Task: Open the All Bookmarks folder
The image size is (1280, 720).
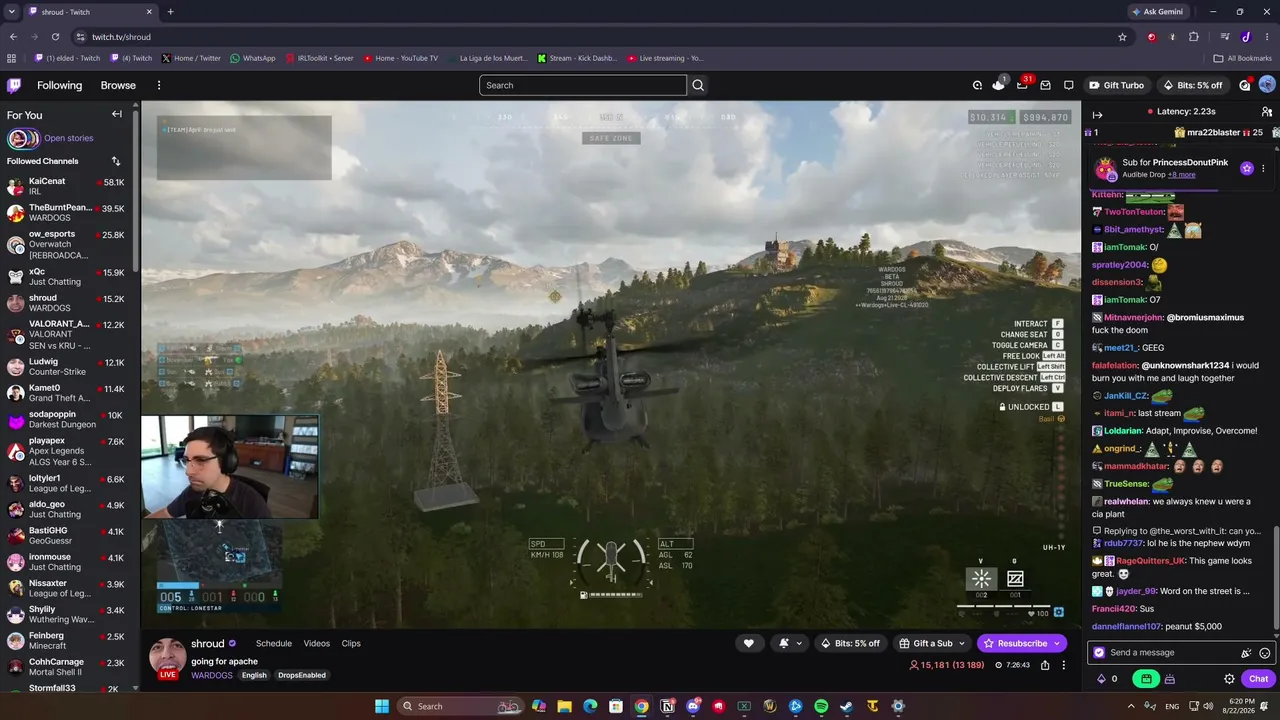Action: [x=1242, y=58]
